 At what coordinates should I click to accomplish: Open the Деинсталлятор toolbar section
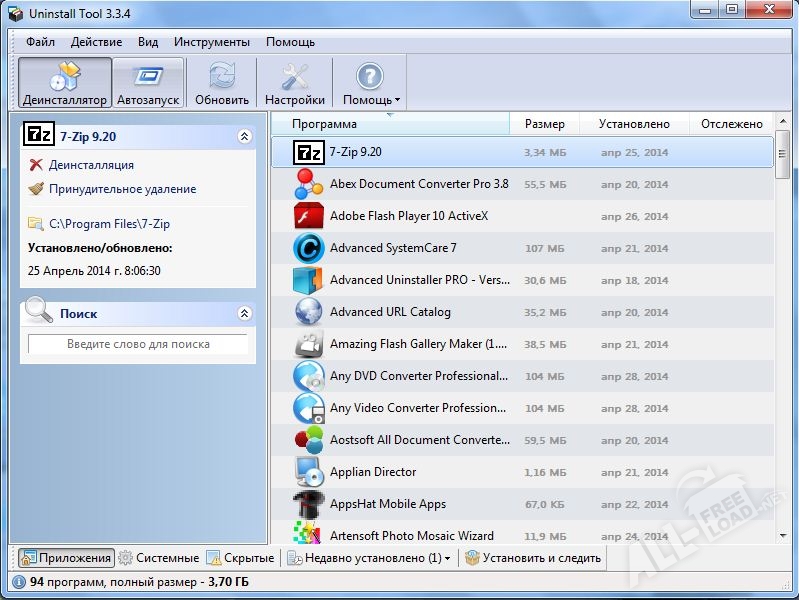[64, 83]
